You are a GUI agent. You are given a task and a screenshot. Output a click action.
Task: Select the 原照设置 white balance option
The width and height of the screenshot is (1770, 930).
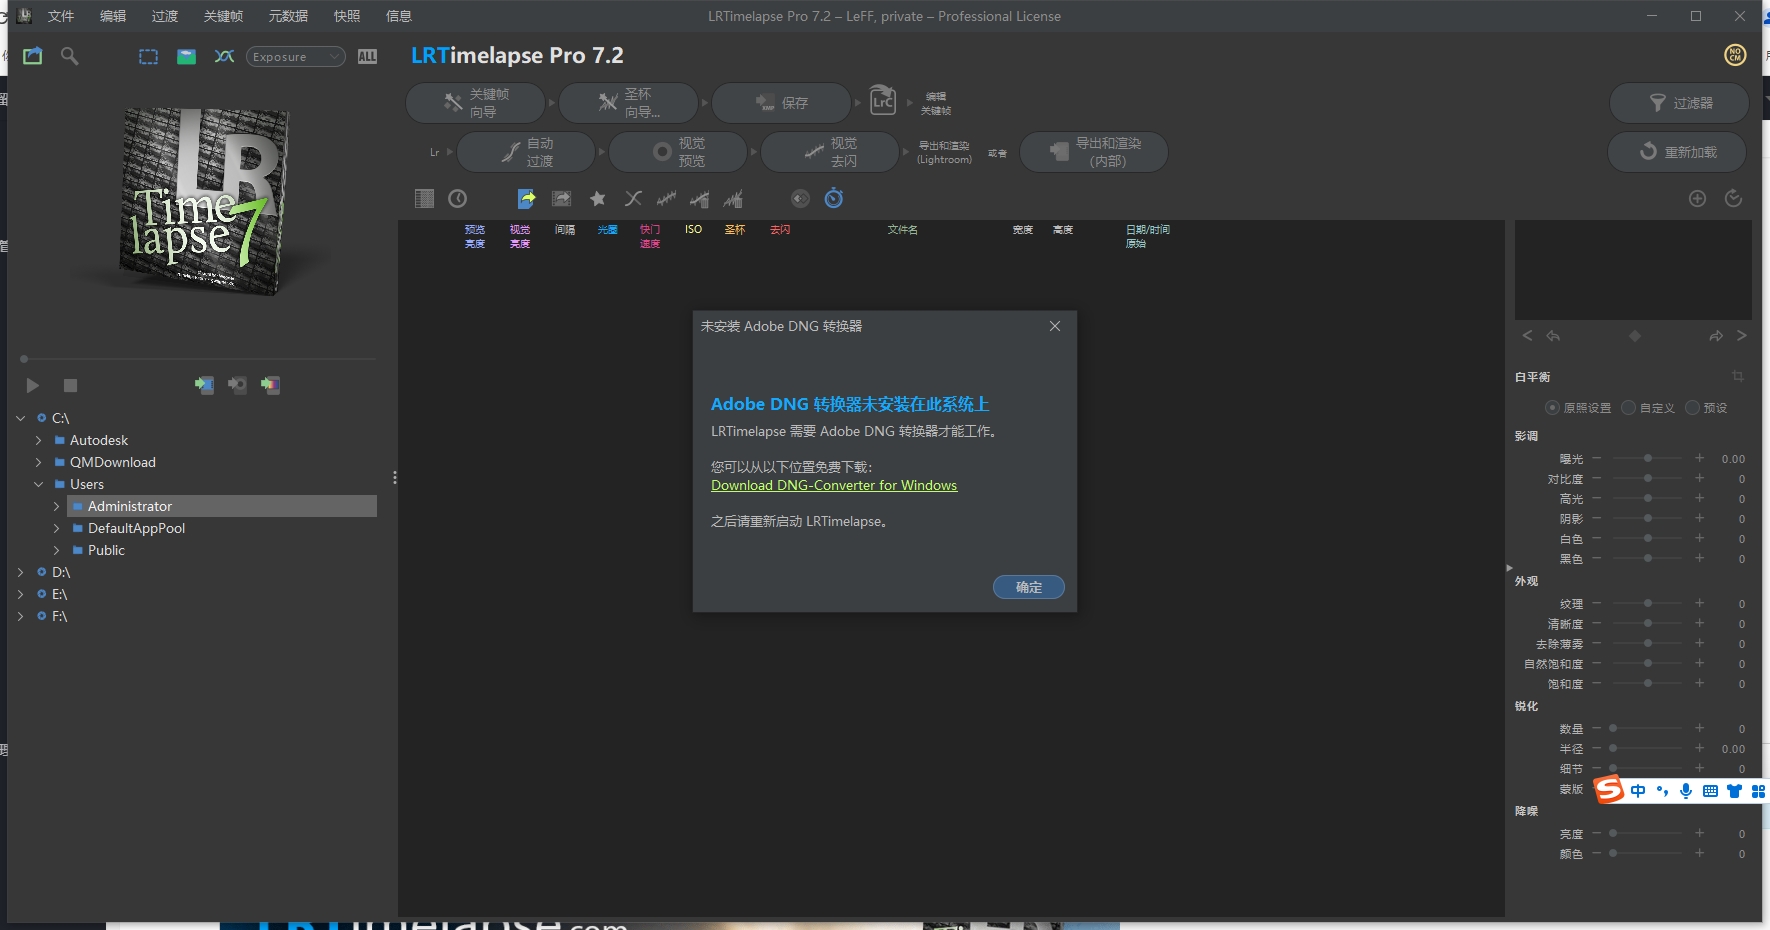[x=1552, y=408]
